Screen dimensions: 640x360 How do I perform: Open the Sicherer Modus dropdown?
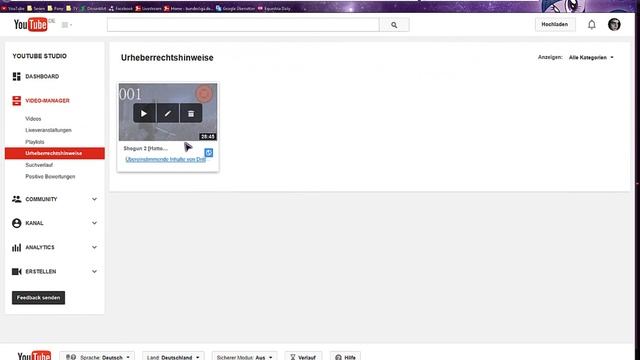(244, 357)
